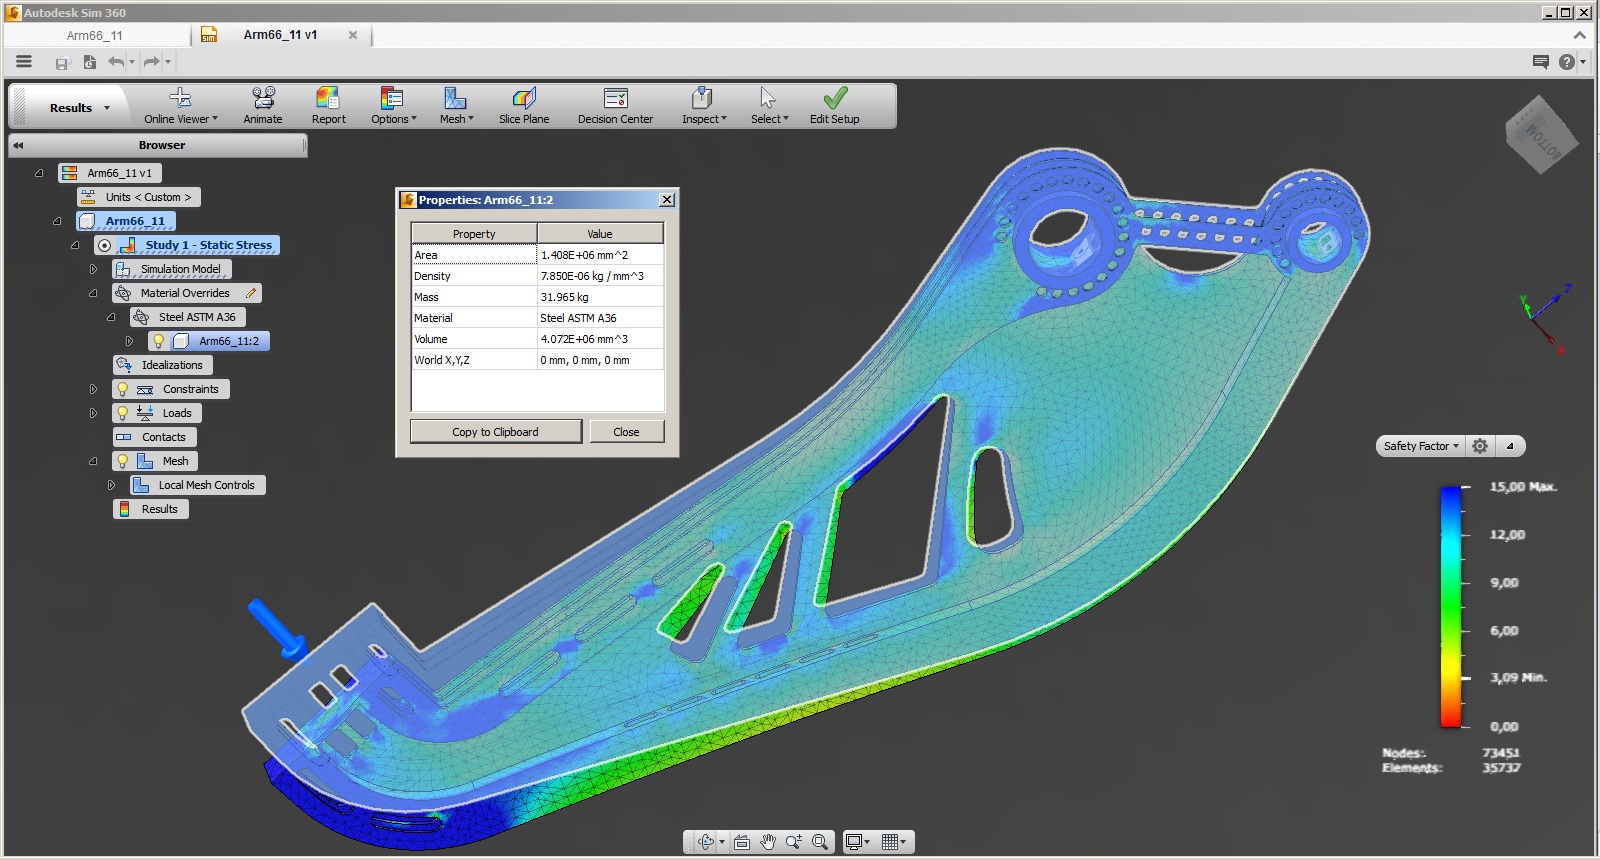The width and height of the screenshot is (1600, 860).
Task: Open the Options toolbar menu
Action: point(393,106)
